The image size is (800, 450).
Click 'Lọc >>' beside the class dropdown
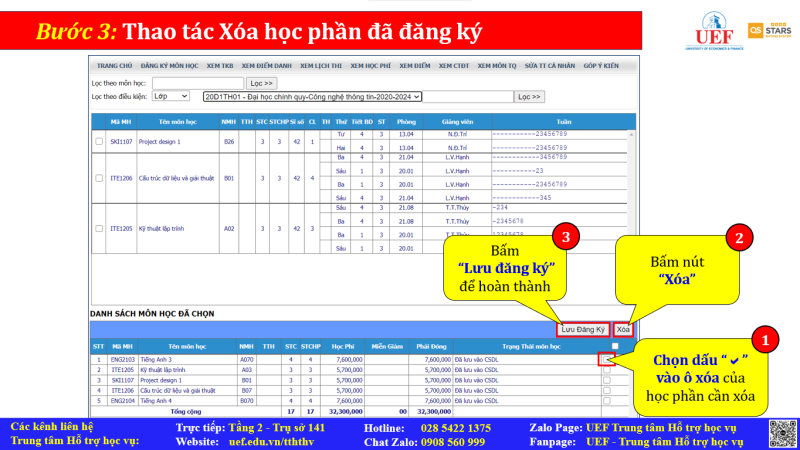coord(529,97)
